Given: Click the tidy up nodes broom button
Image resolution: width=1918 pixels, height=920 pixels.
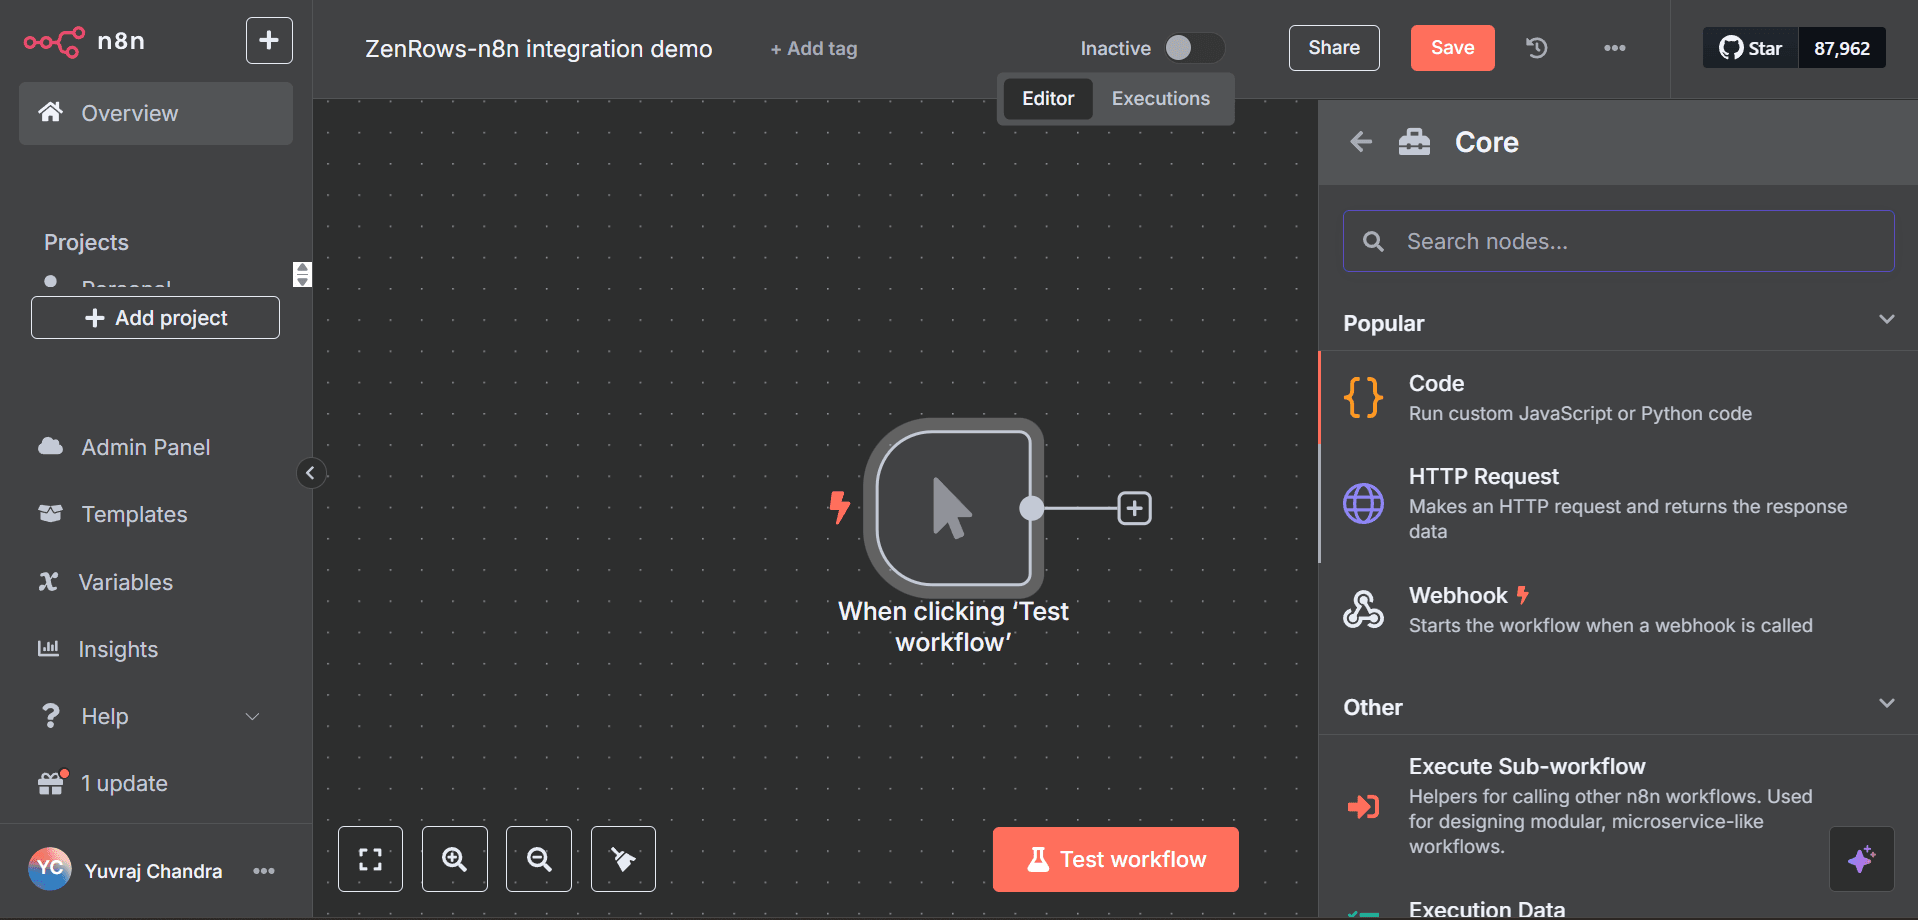Looking at the screenshot, I should click(x=623, y=859).
